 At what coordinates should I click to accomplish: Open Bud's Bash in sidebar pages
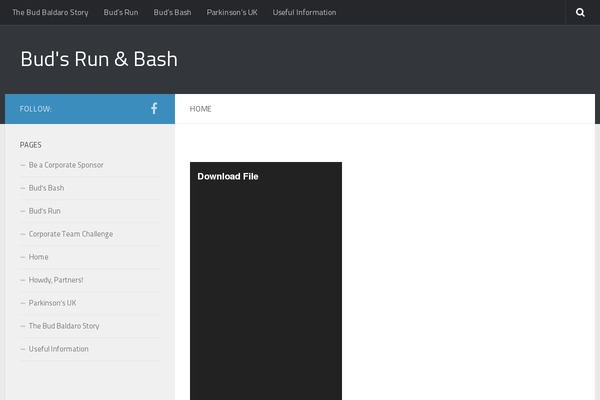(46, 188)
